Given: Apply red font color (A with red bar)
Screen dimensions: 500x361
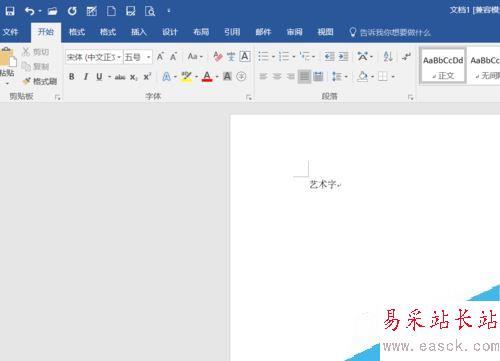Looking at the screenshot, I should (x=207, y=77).
